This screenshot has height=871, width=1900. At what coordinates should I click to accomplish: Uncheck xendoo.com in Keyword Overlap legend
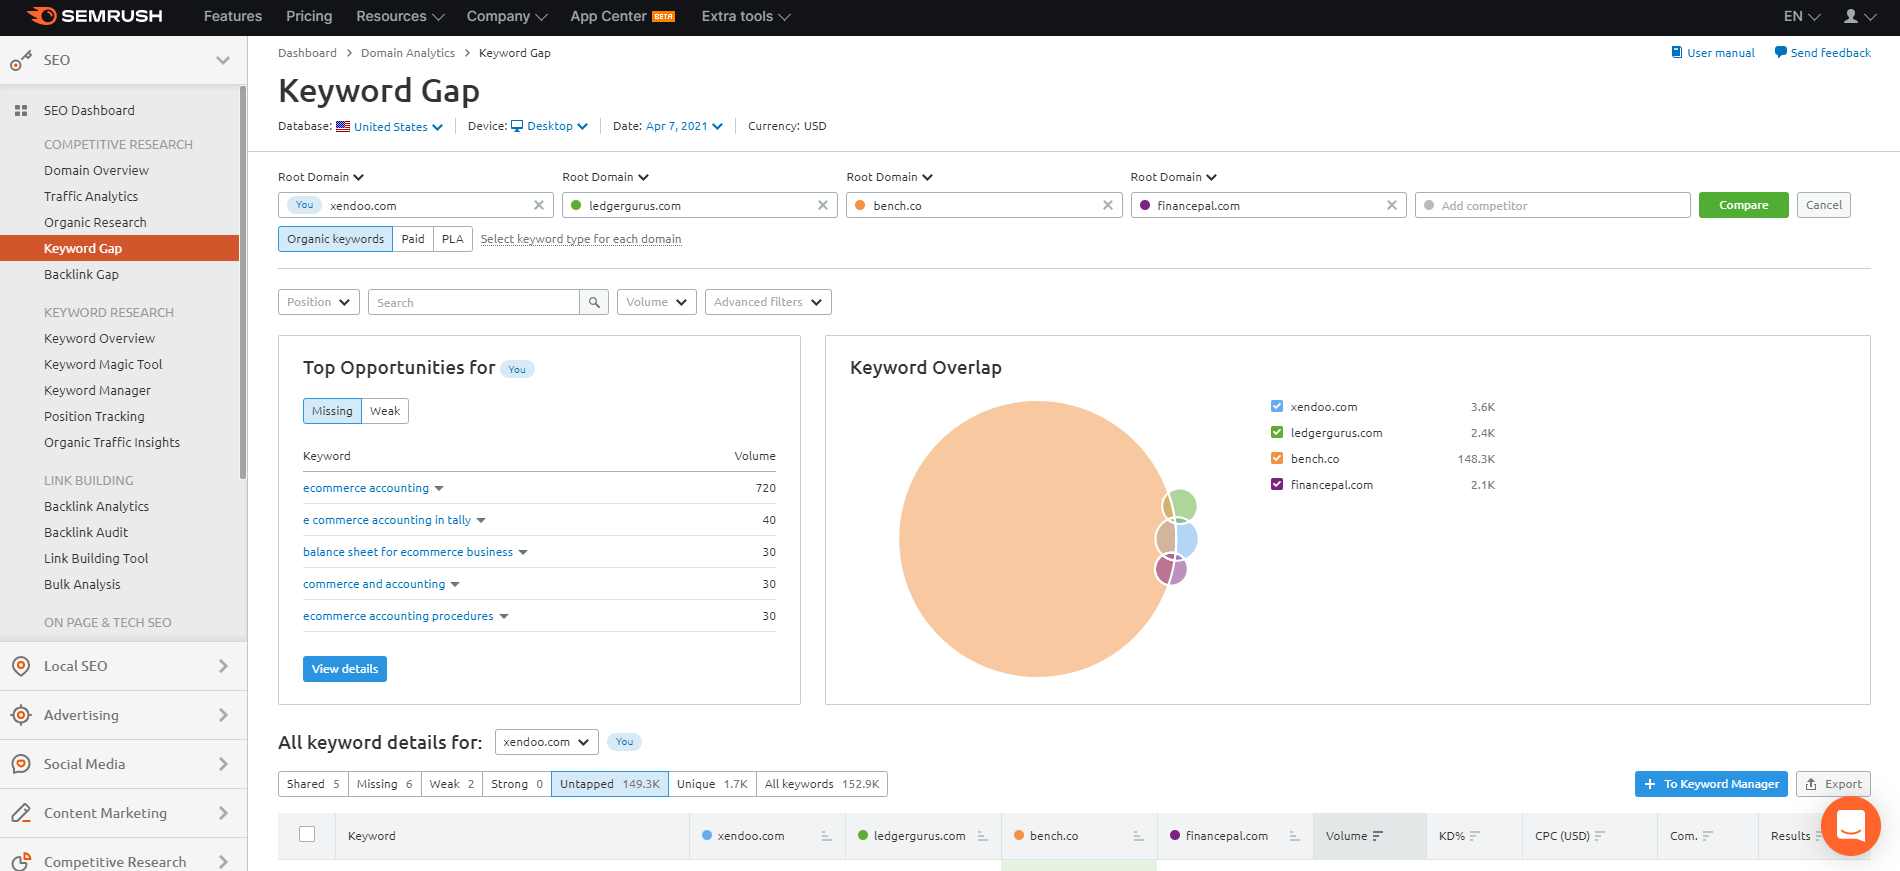point(1277,407)
